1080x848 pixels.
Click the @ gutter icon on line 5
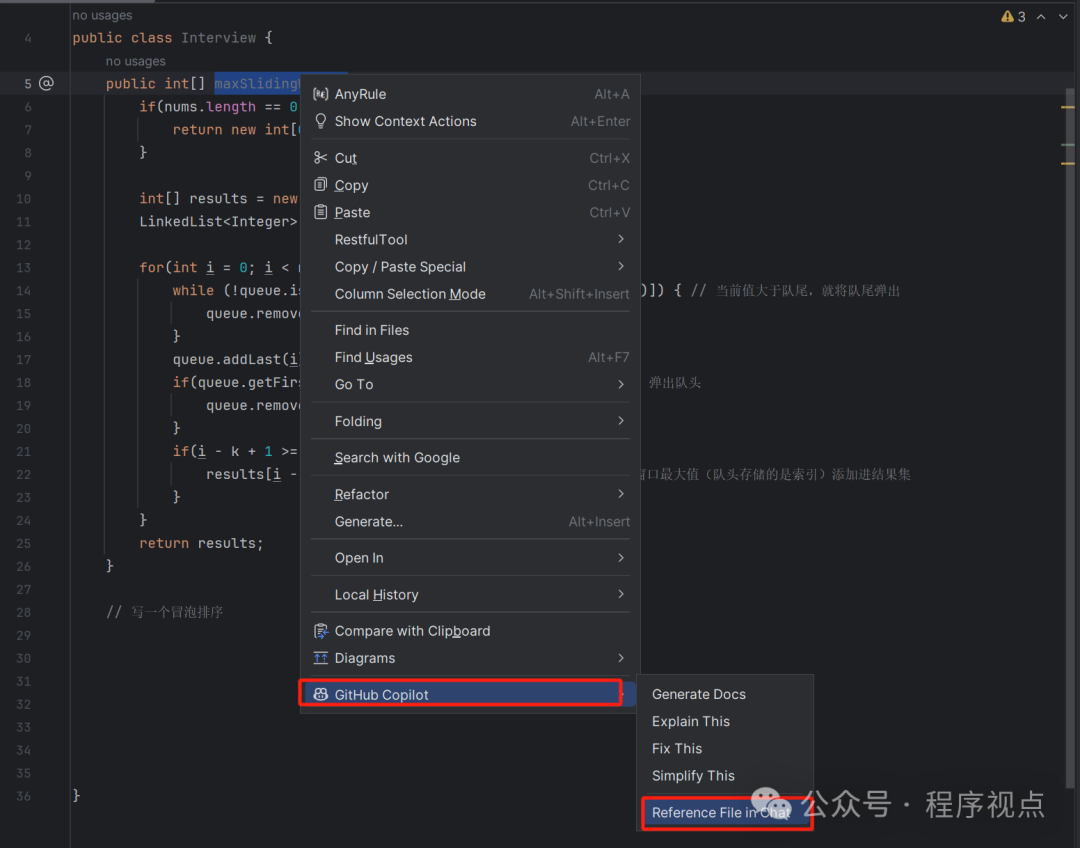[46, 83]
